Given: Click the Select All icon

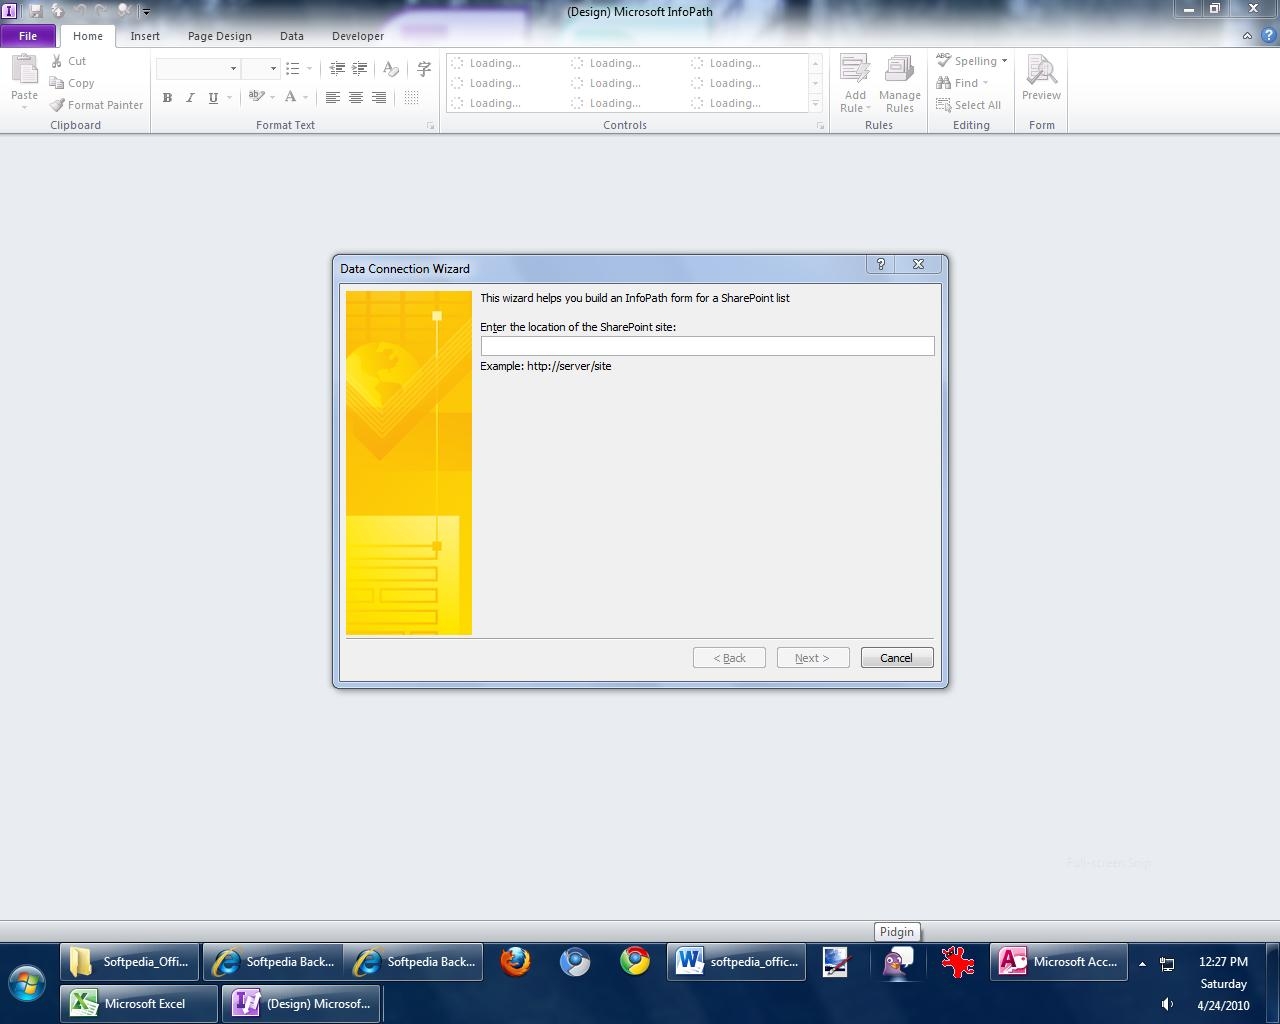Looking at the screenshot, I should (943, 105).
